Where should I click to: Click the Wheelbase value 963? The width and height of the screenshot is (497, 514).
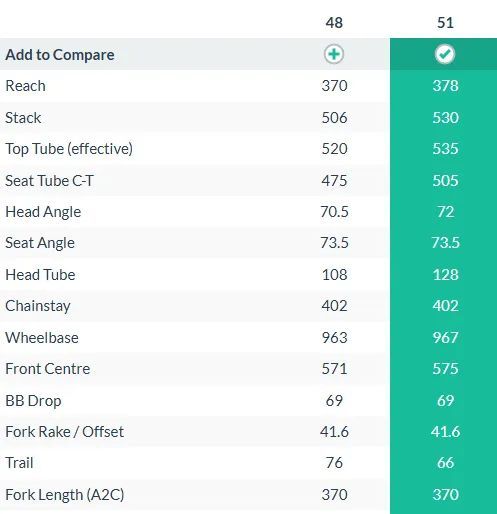pyautogui.click(x=334, y=337)
